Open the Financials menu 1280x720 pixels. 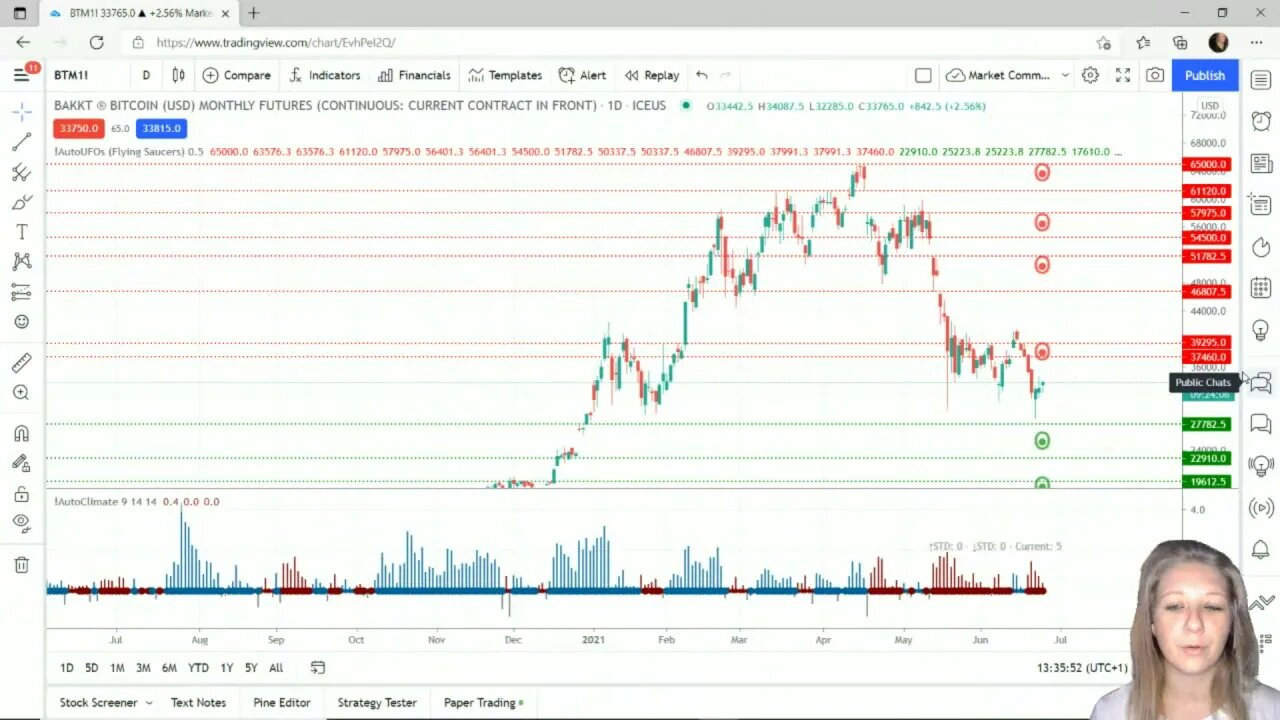point(414,75)
